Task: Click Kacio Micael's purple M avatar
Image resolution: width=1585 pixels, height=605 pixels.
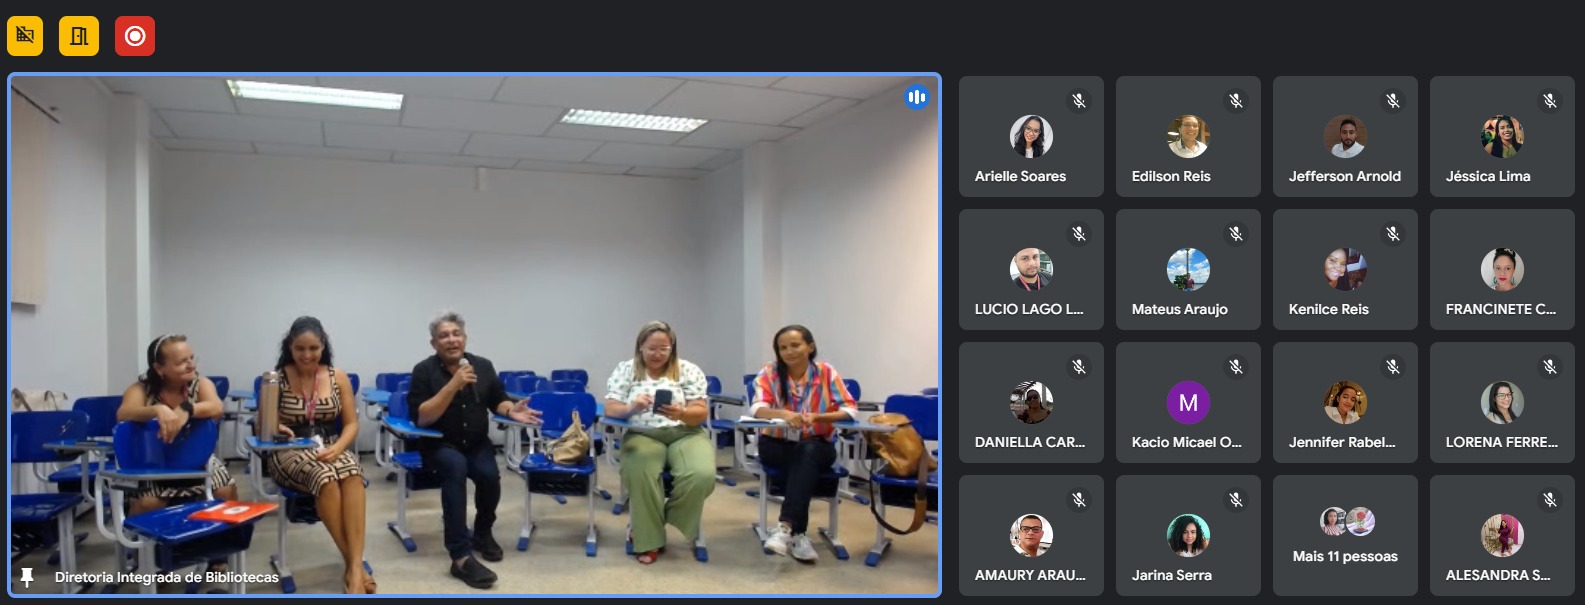Action: point(1188,402)
